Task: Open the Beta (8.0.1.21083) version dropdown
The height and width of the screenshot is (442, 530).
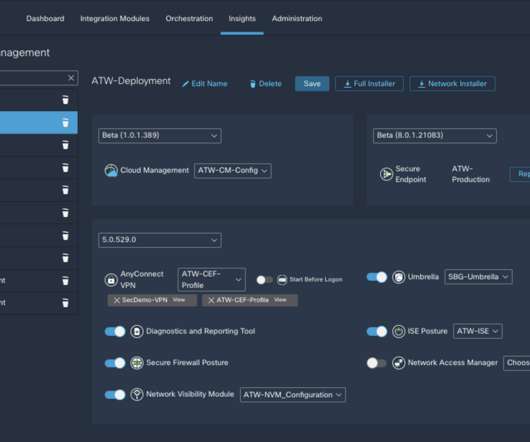Action: pos(435,136)
